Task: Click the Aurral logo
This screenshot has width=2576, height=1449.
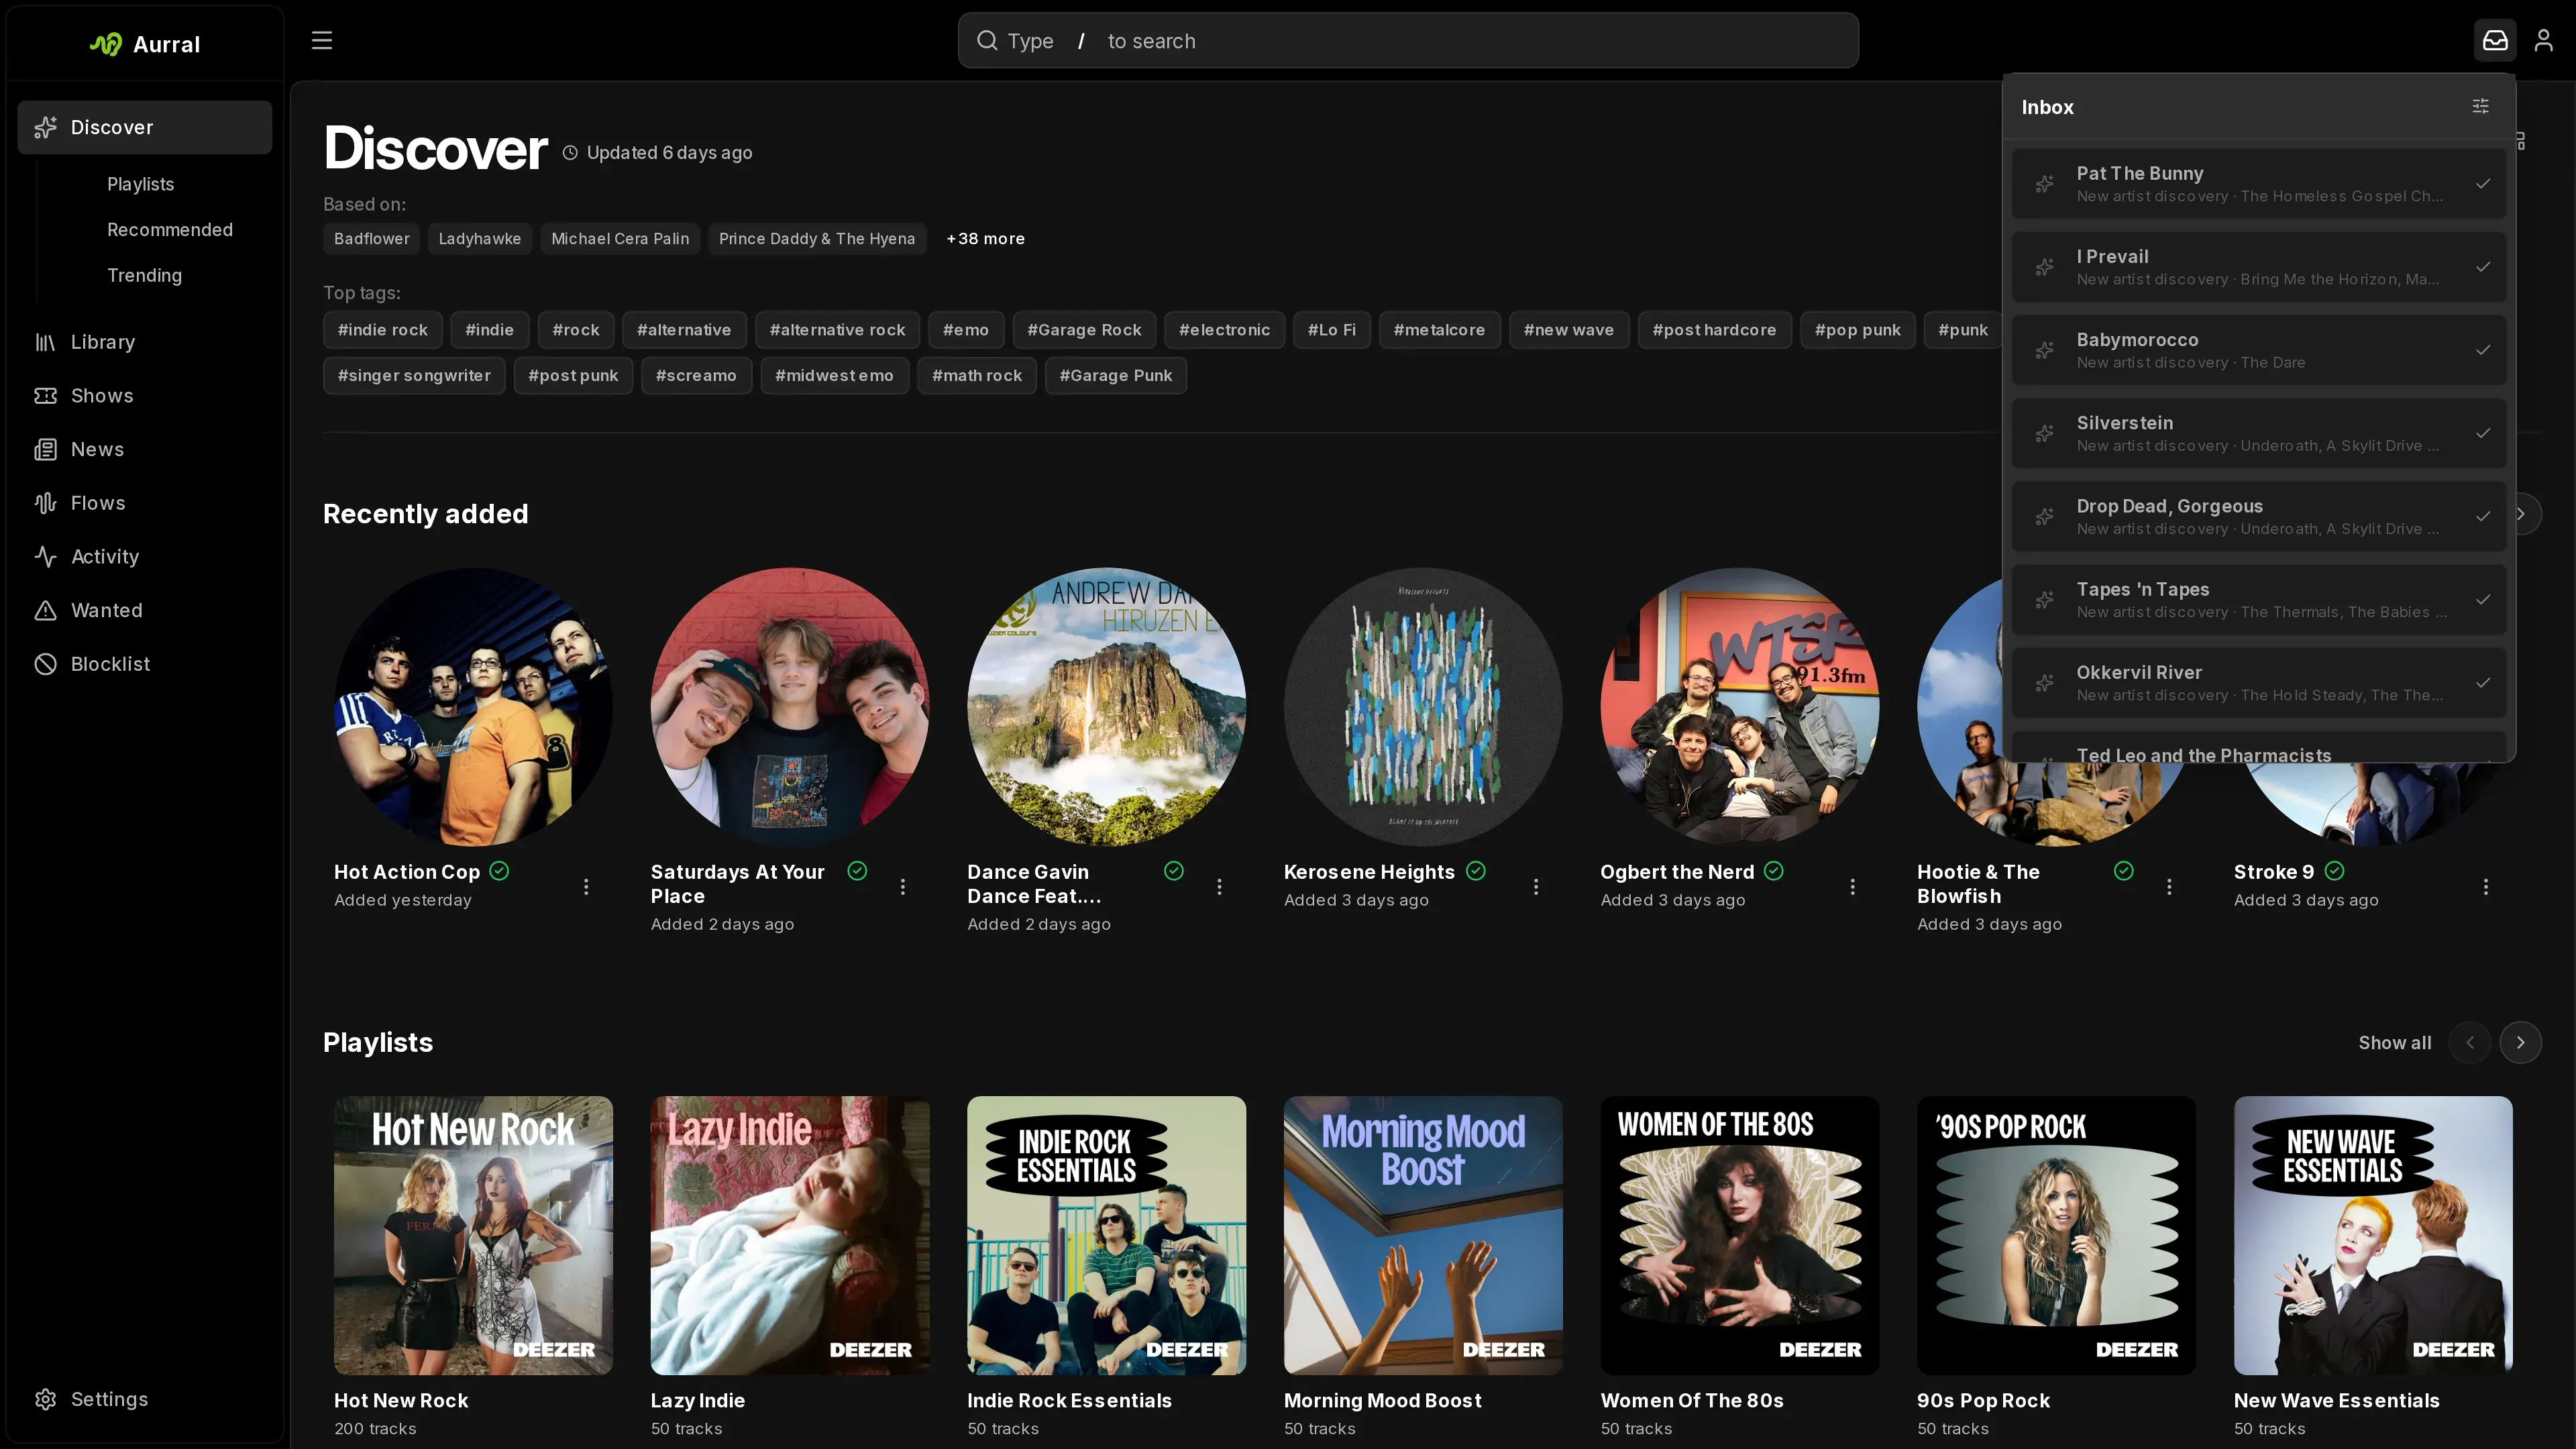Action: click(145, 44)
